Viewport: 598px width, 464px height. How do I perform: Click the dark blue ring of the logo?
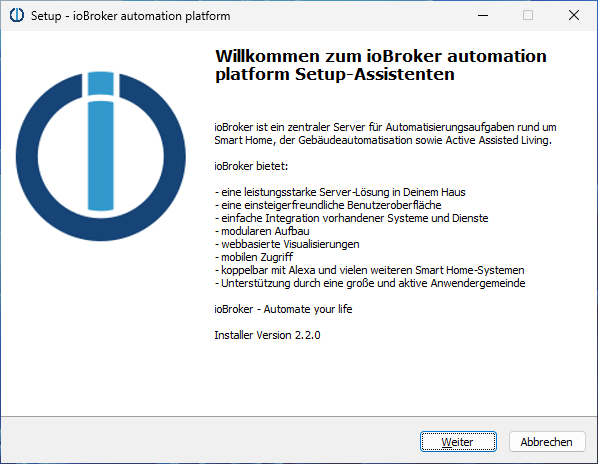(27, 156)
